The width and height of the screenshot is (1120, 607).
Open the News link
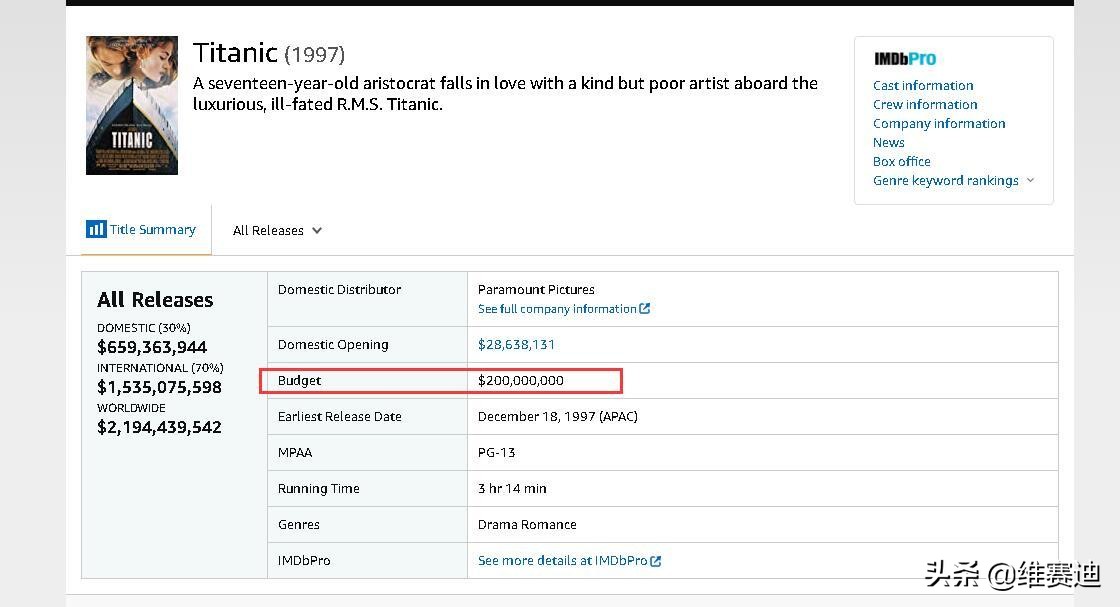(888, 142)
